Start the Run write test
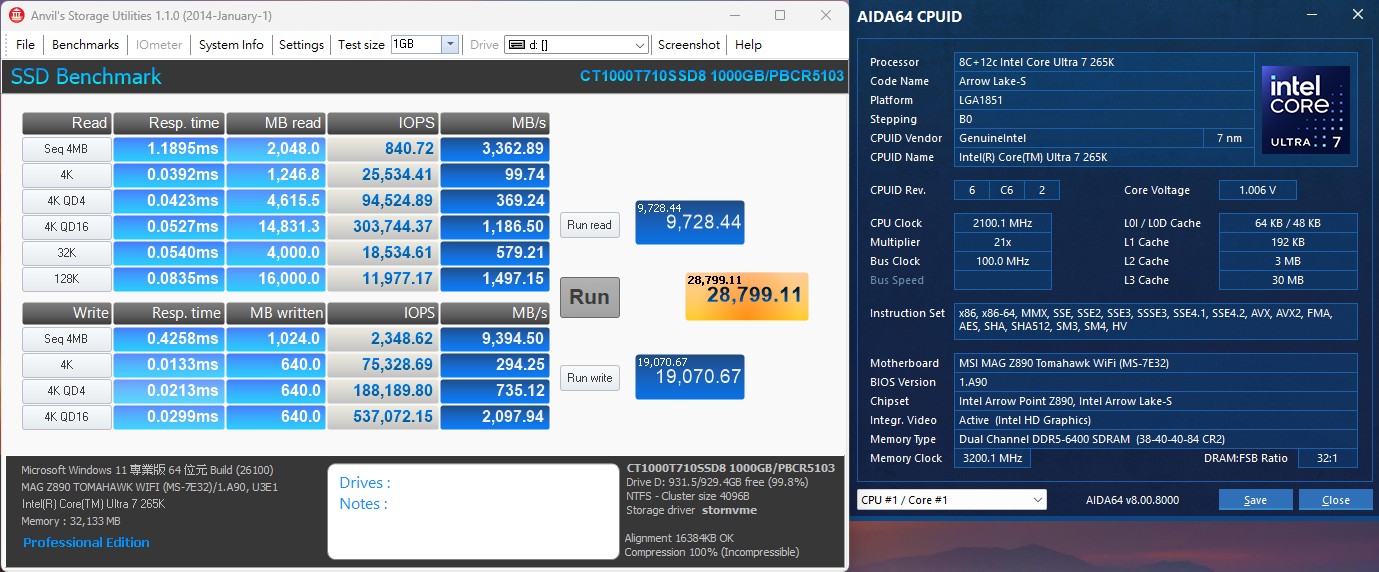 [589, 377]
